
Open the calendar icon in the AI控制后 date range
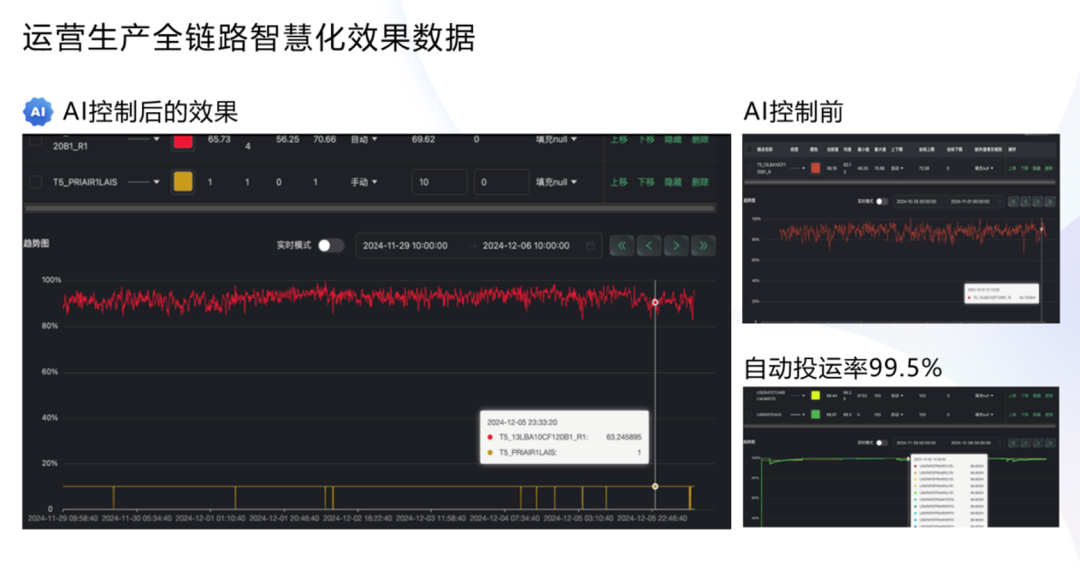tap(590, 245)
